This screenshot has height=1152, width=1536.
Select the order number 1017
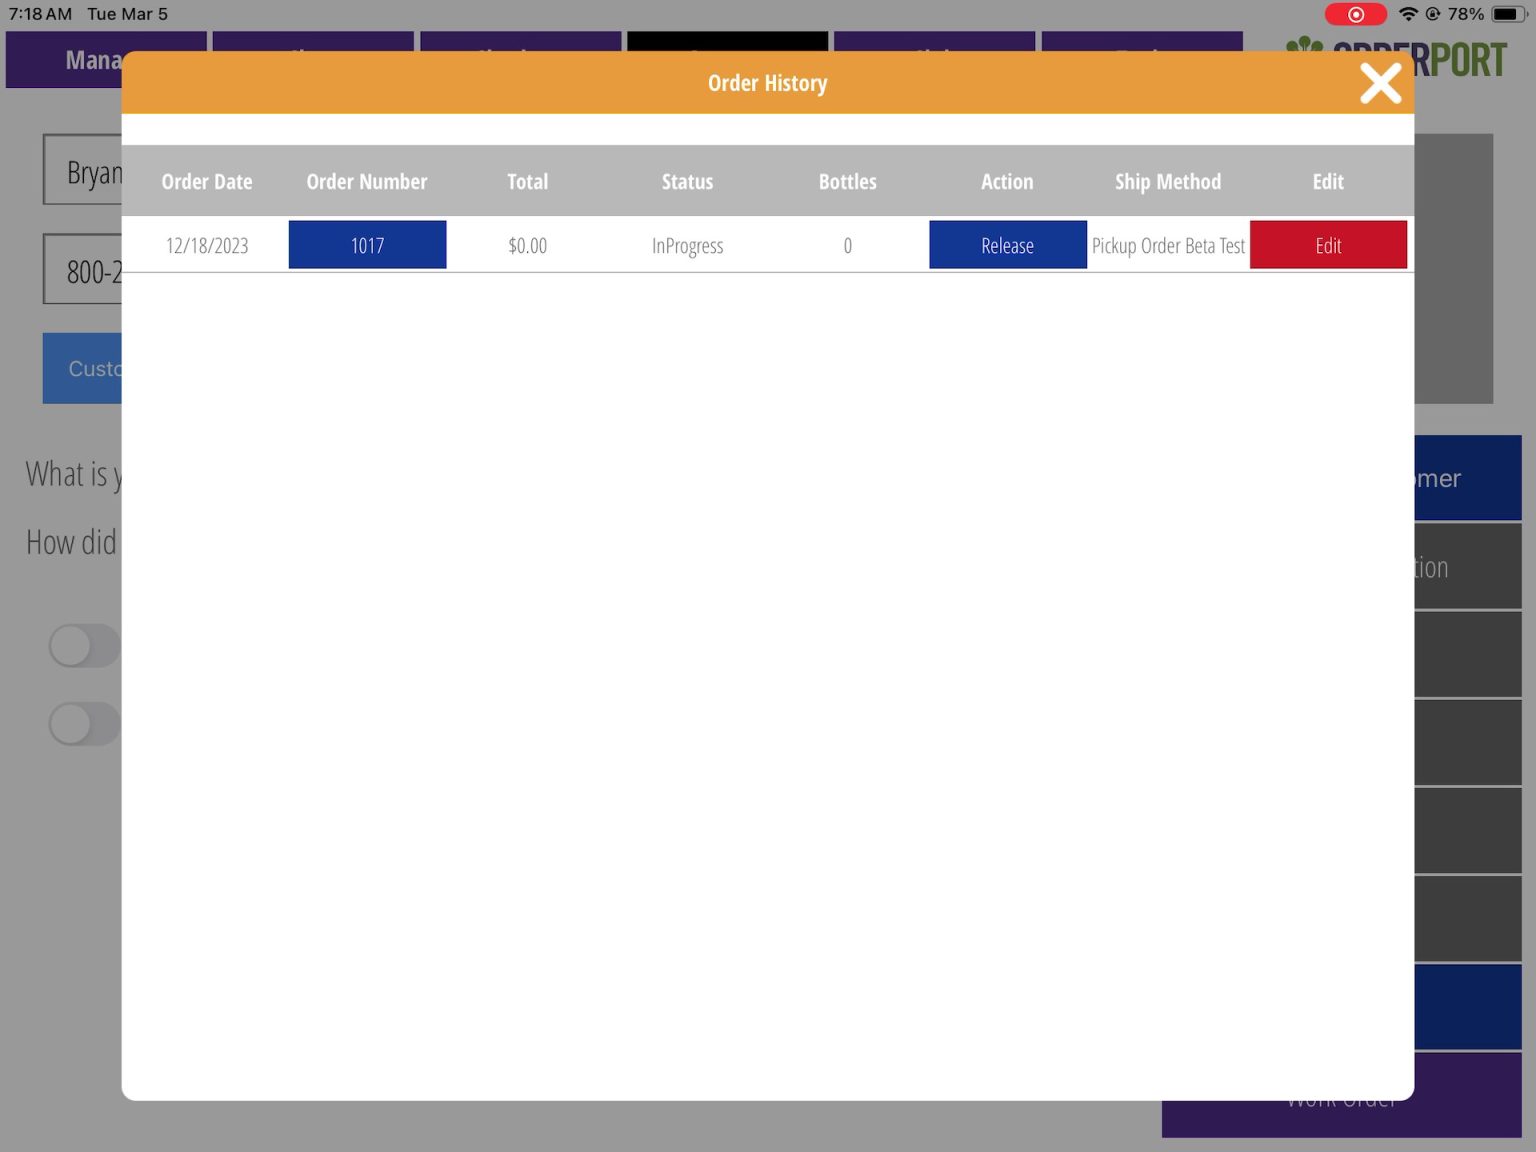coord(366,244)
